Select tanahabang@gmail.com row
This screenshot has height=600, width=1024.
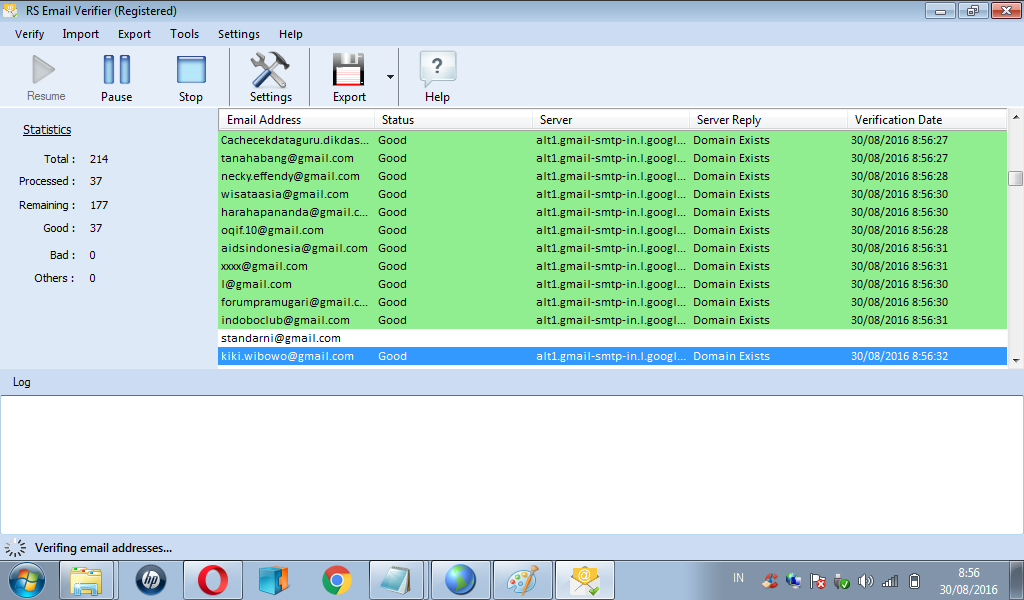pos(612,158)
